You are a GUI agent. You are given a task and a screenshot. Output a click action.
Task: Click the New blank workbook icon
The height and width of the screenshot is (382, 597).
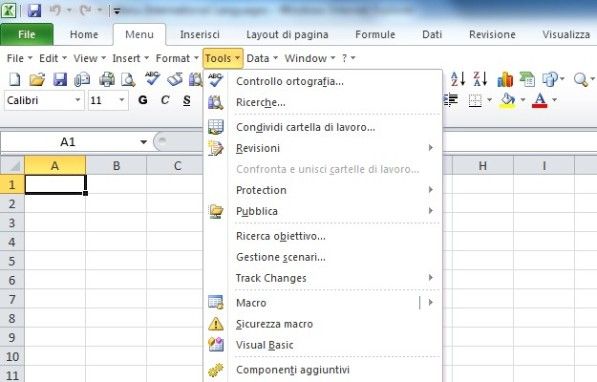[14, 80]
